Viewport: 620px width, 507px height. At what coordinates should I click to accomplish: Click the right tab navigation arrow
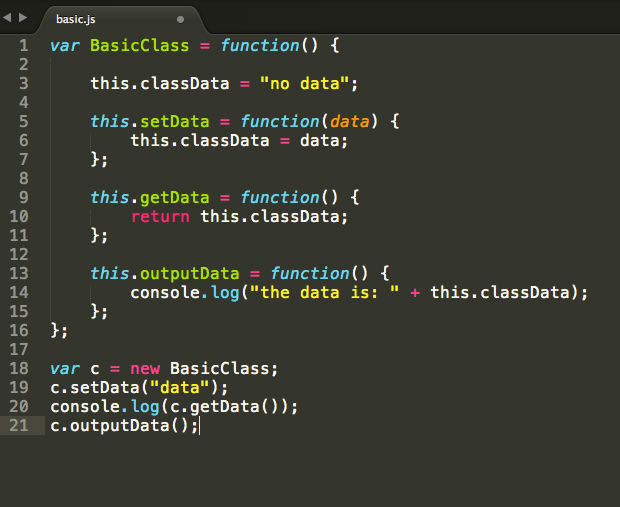click(23, 17)
